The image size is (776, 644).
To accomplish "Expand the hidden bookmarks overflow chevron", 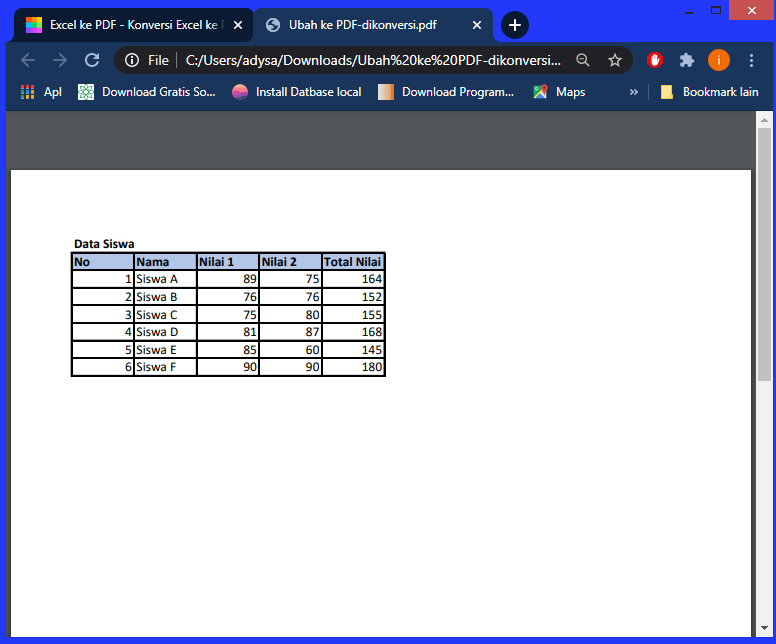I will 633,92.
